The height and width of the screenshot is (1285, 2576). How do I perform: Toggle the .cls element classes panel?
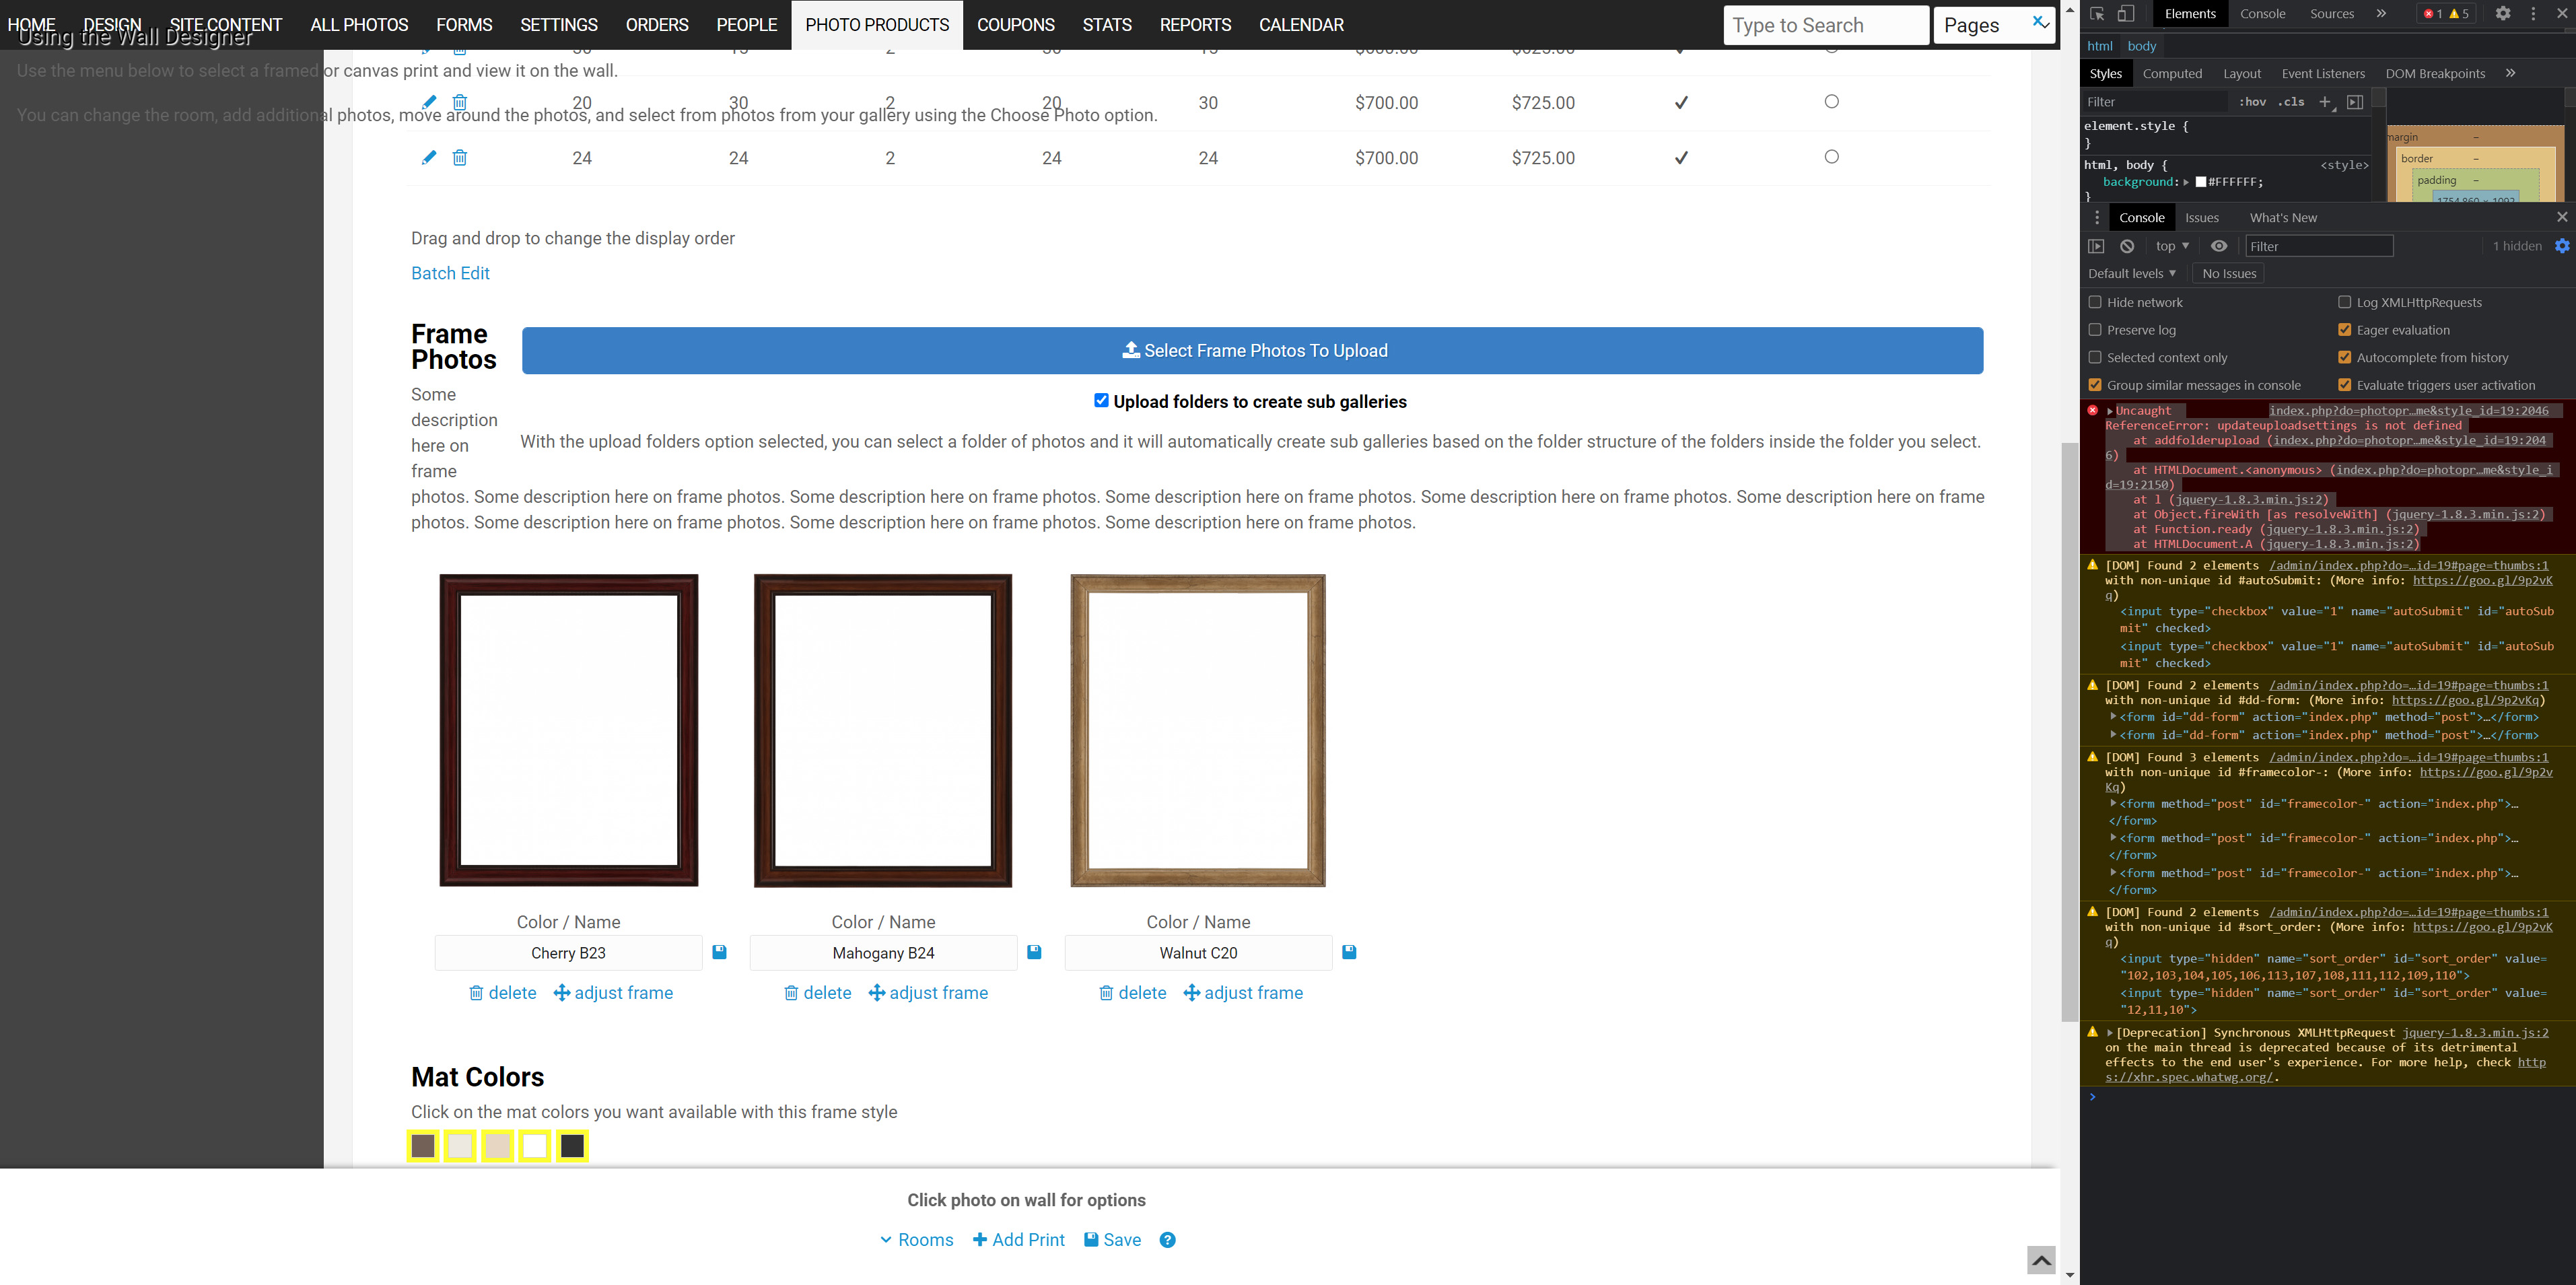(x=2291, y=102)
